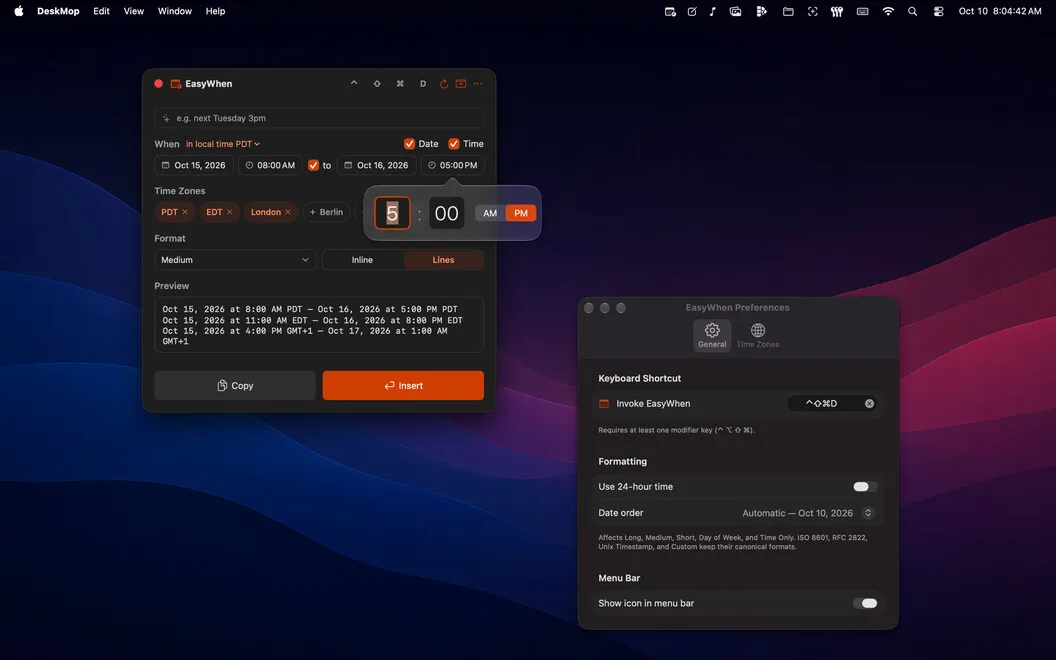Click the orange window icon in the EasyWhen header
The image size is (1056, 660).
461,84
